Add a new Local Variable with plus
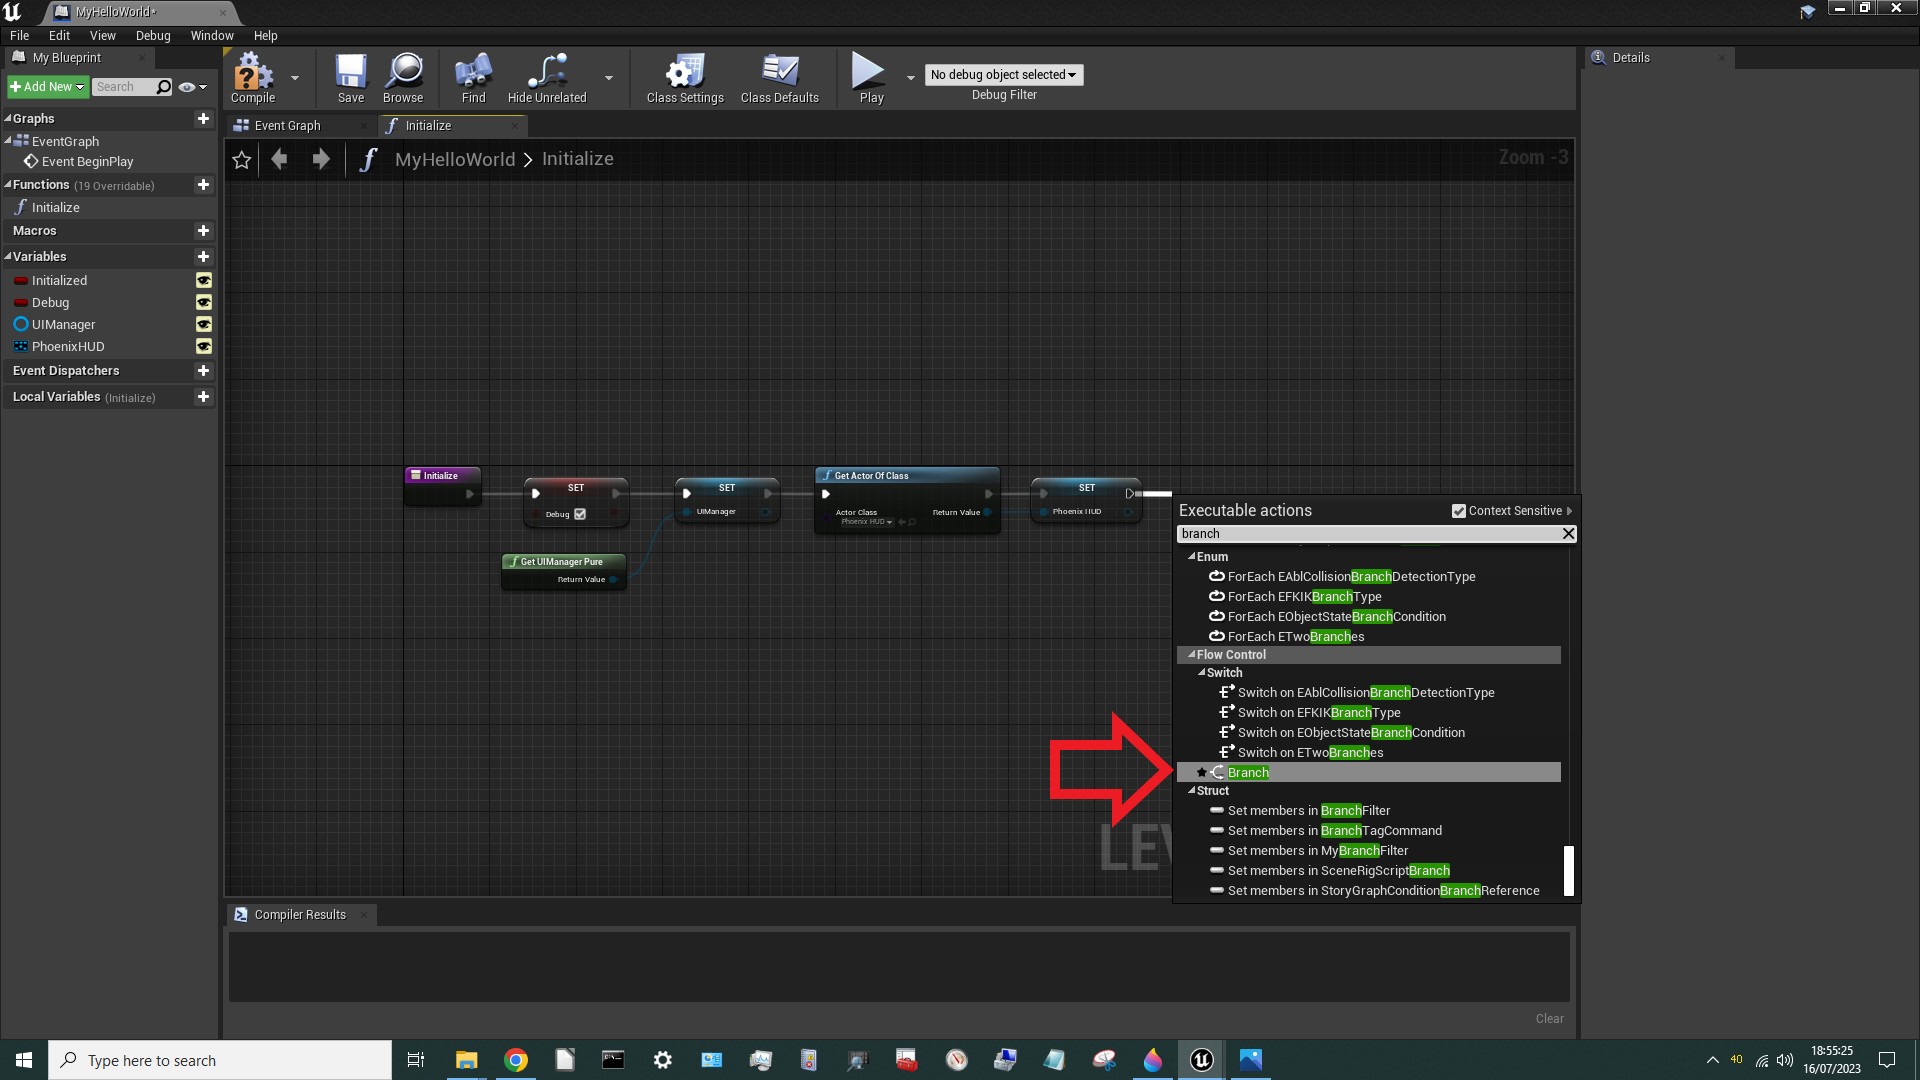Image resolution: width=1920 pixels, height=1080 pixels. pyautogui.click(x=203, y=397)
